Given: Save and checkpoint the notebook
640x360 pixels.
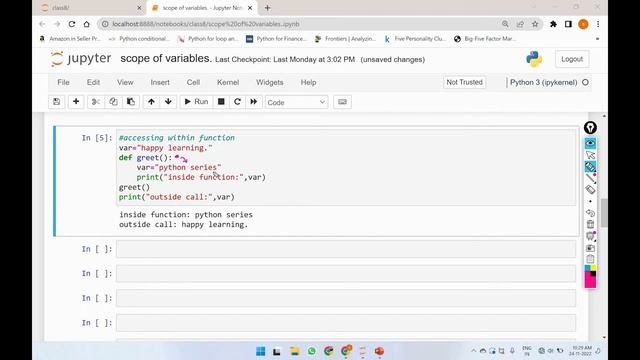Looking at the screenshot, I should (x=57, y=102).
